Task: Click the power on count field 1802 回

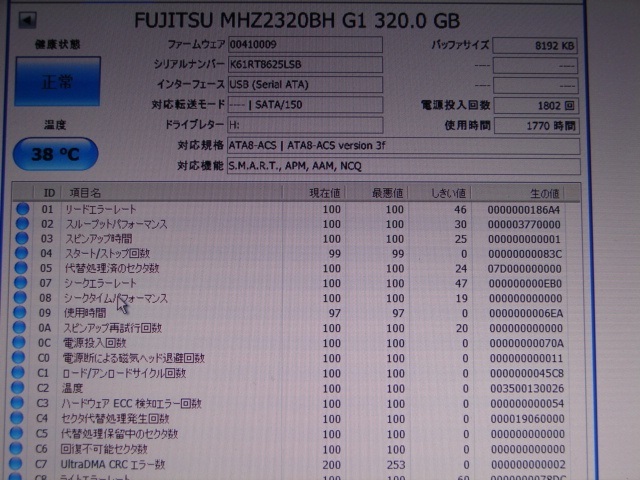Action: click(x=536, y=106)
